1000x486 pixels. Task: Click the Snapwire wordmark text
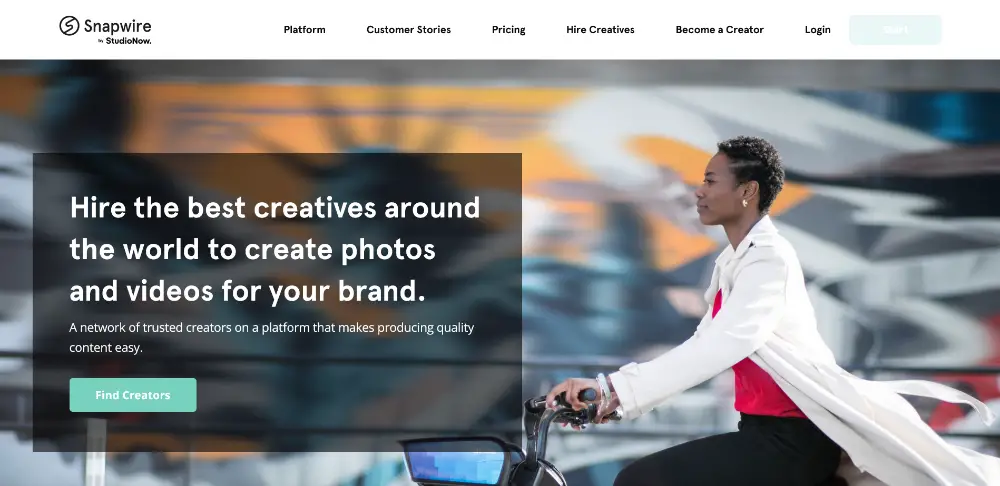point(117,26)
